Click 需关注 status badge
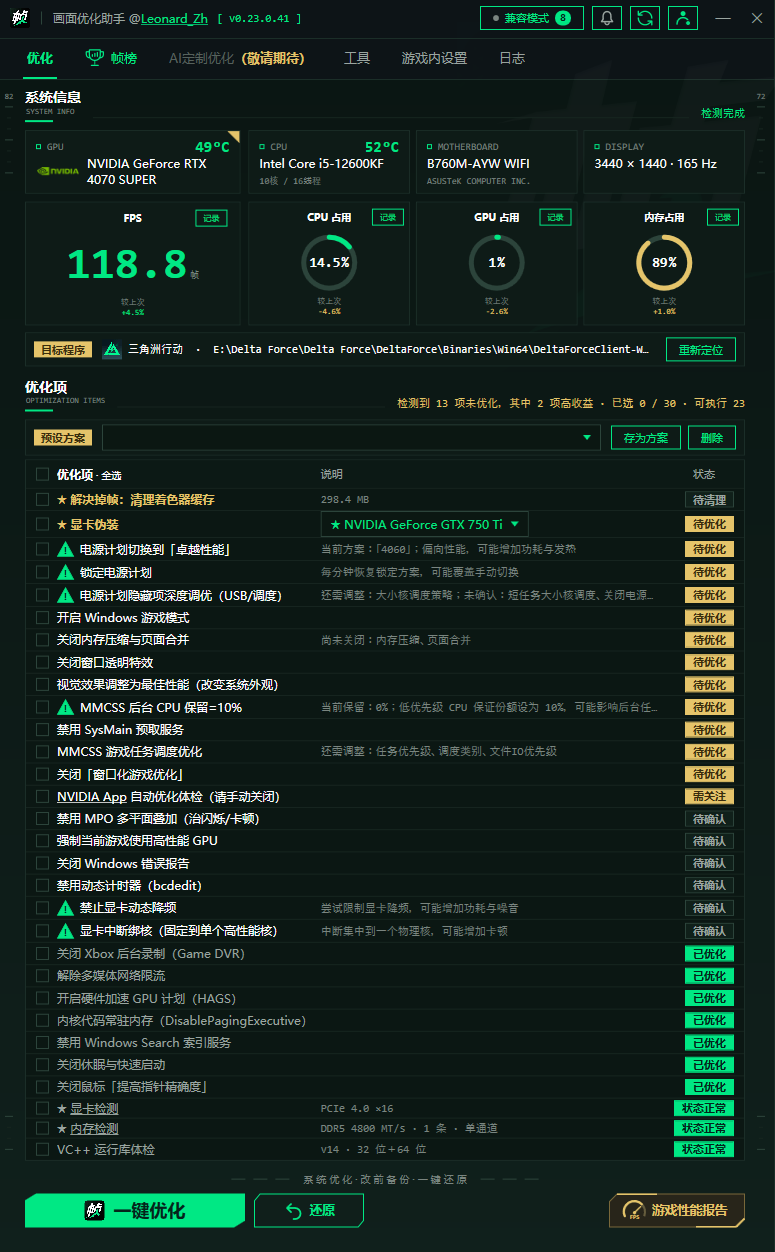775x1252 pixels. tap(710, 797)
